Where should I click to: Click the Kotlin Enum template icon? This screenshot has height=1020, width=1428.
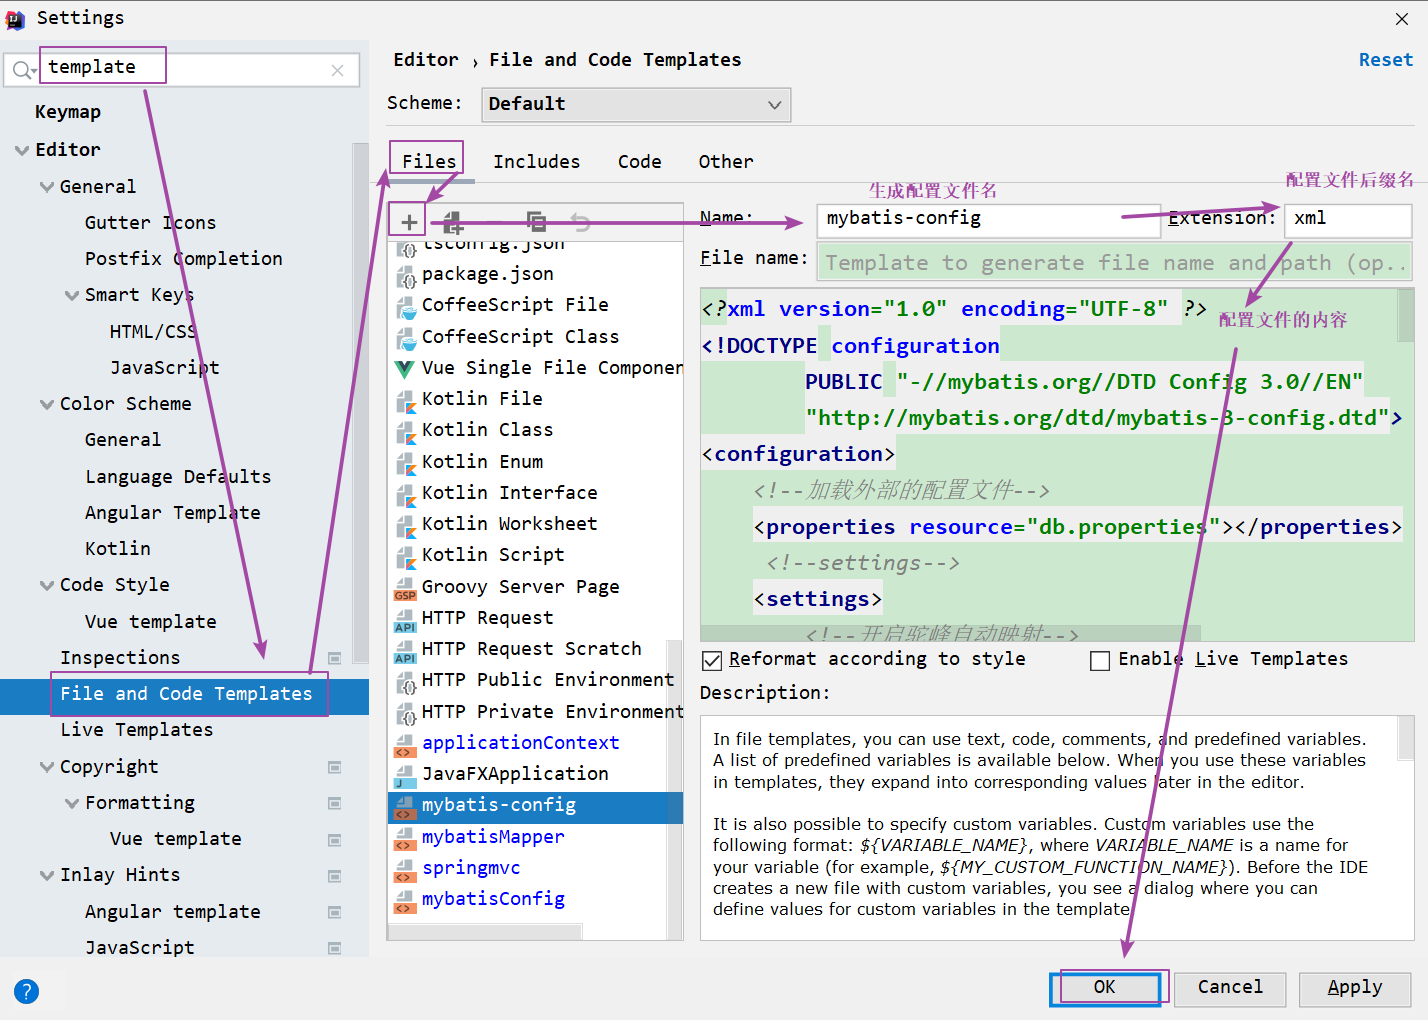pyautogui.click(x=405, y=463)
